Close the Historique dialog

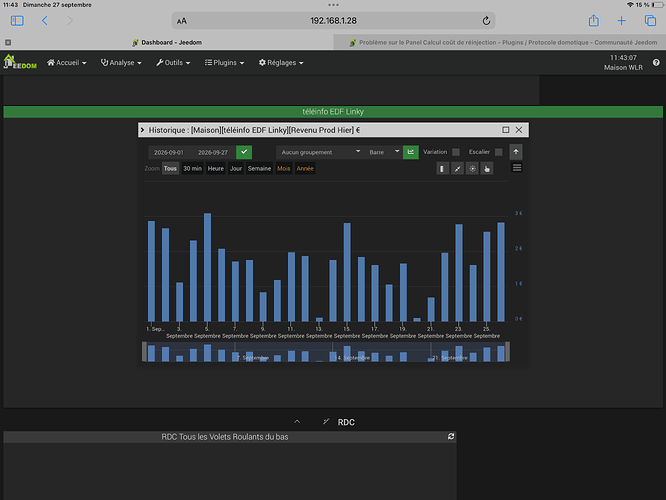tap(519, 130)
